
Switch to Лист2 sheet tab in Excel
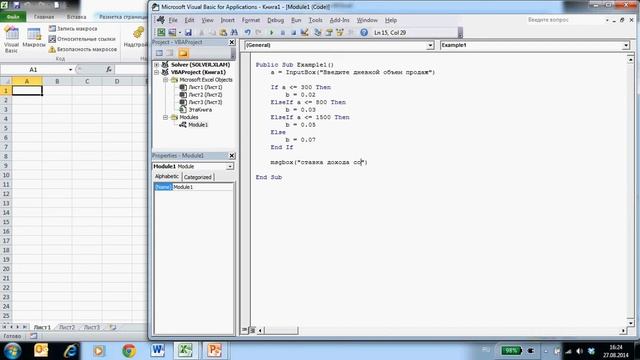[x=67, y=327]
